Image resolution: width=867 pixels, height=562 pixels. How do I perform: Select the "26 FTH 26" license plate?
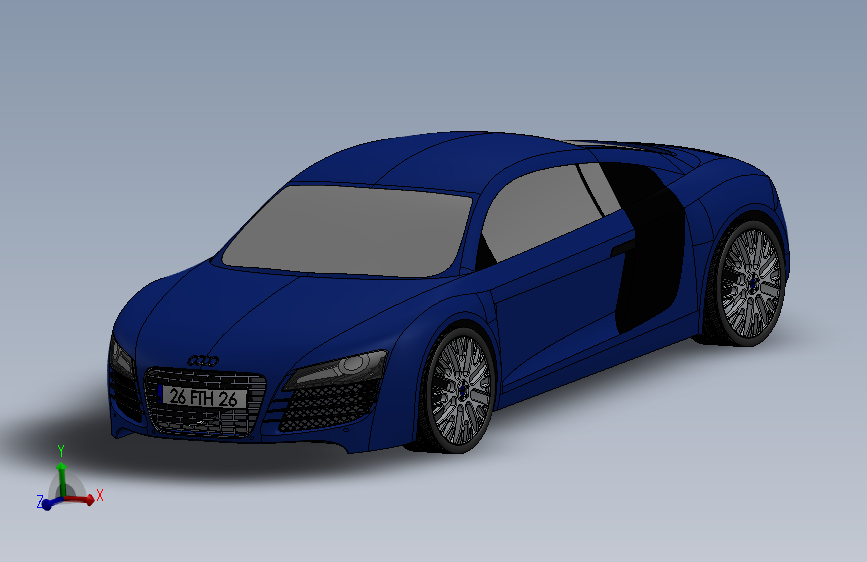pos(204,397)
